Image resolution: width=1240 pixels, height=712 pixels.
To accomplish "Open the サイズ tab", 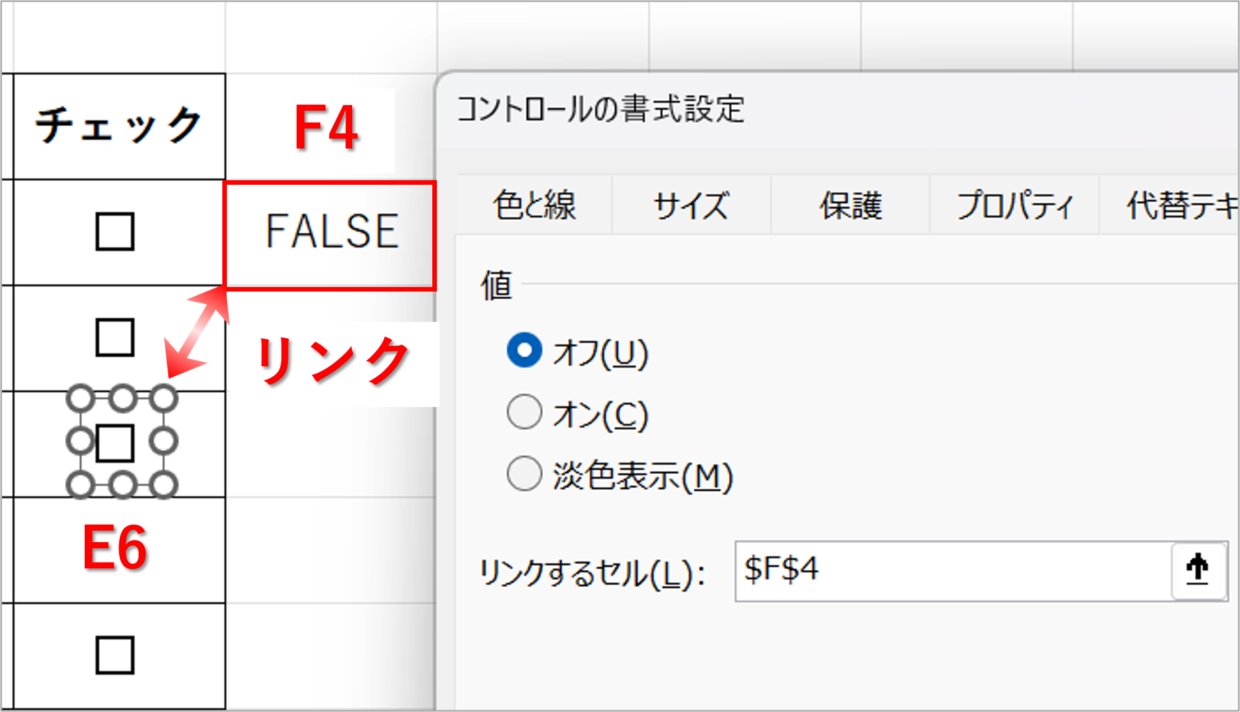I will point(691,206).
